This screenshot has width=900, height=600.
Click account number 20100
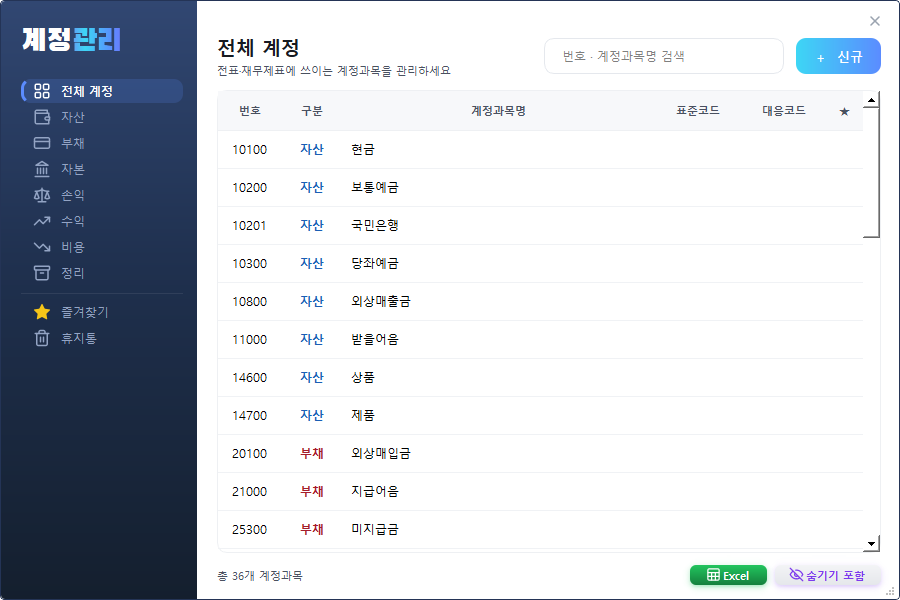[x=249, y=454]
